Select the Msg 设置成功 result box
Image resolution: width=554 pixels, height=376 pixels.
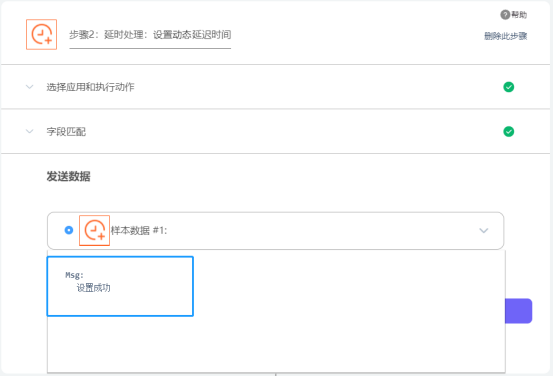pyautogui.click(x=120, y=286)
